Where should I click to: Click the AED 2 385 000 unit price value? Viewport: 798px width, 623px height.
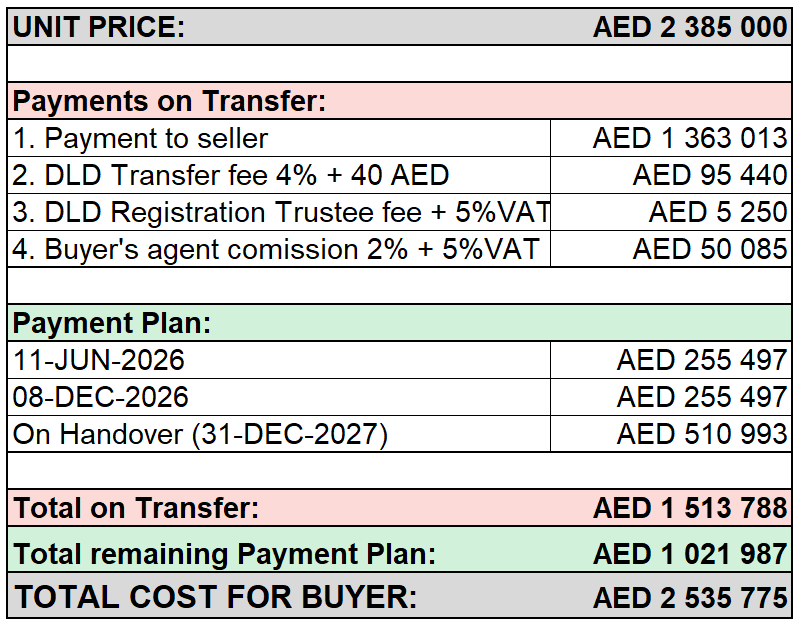pyautogui.click(x=690, y=26)
